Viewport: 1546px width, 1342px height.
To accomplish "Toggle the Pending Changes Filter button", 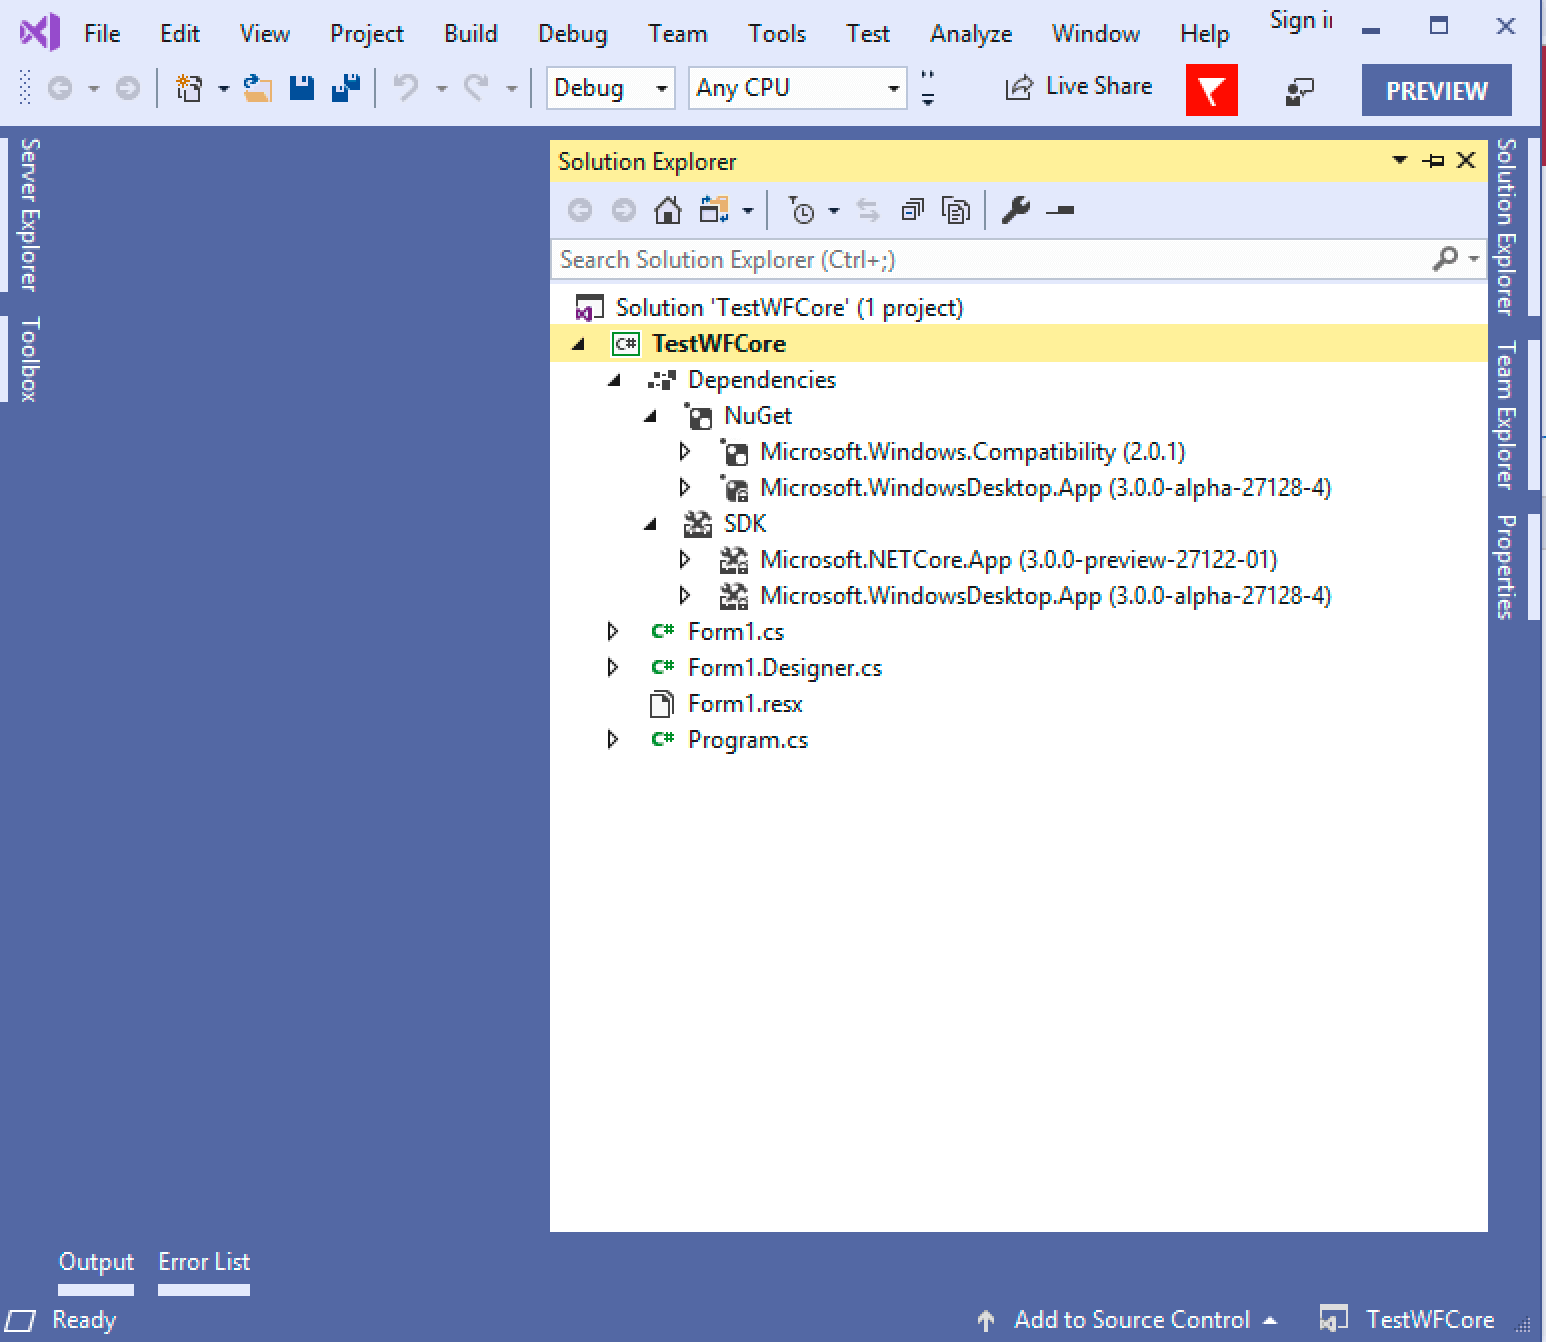I will click(x=801, y=211).
